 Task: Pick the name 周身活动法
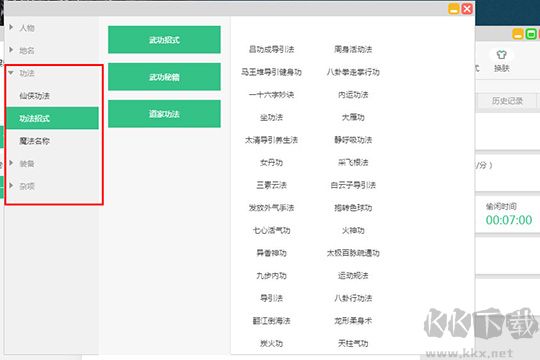[x=353, y=49]
